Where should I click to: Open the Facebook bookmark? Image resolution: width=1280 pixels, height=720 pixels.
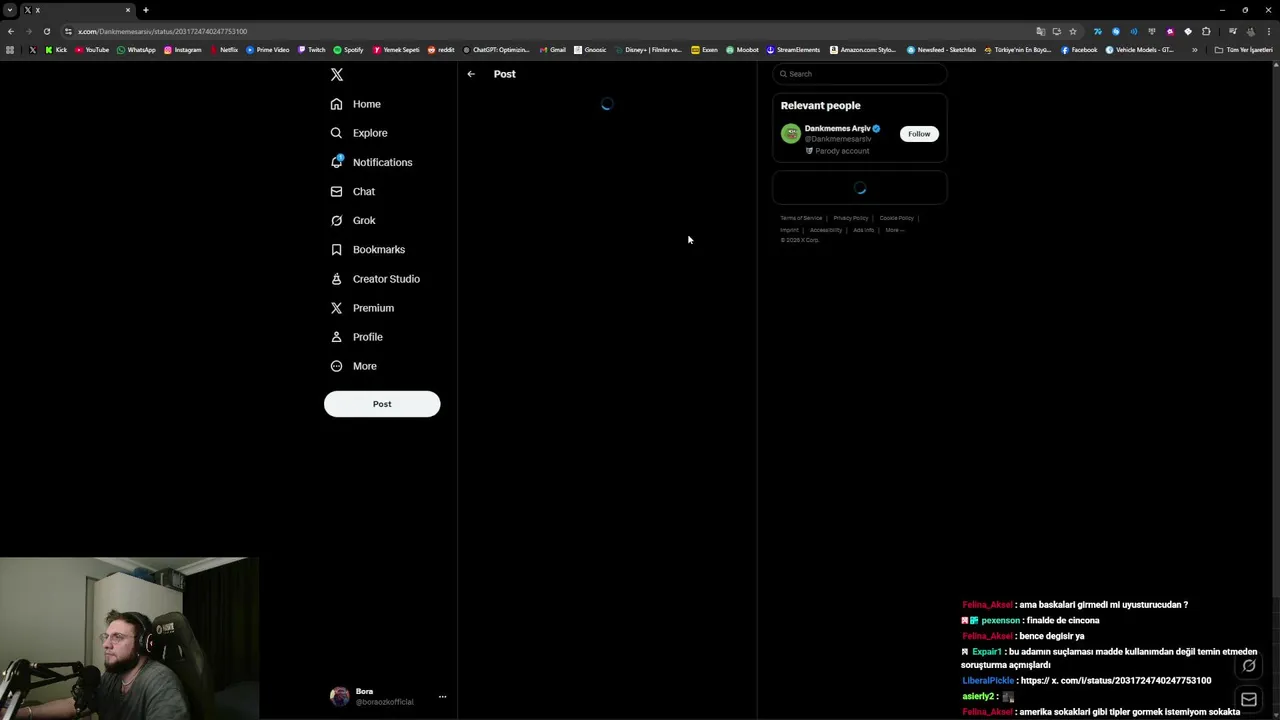1079,50
